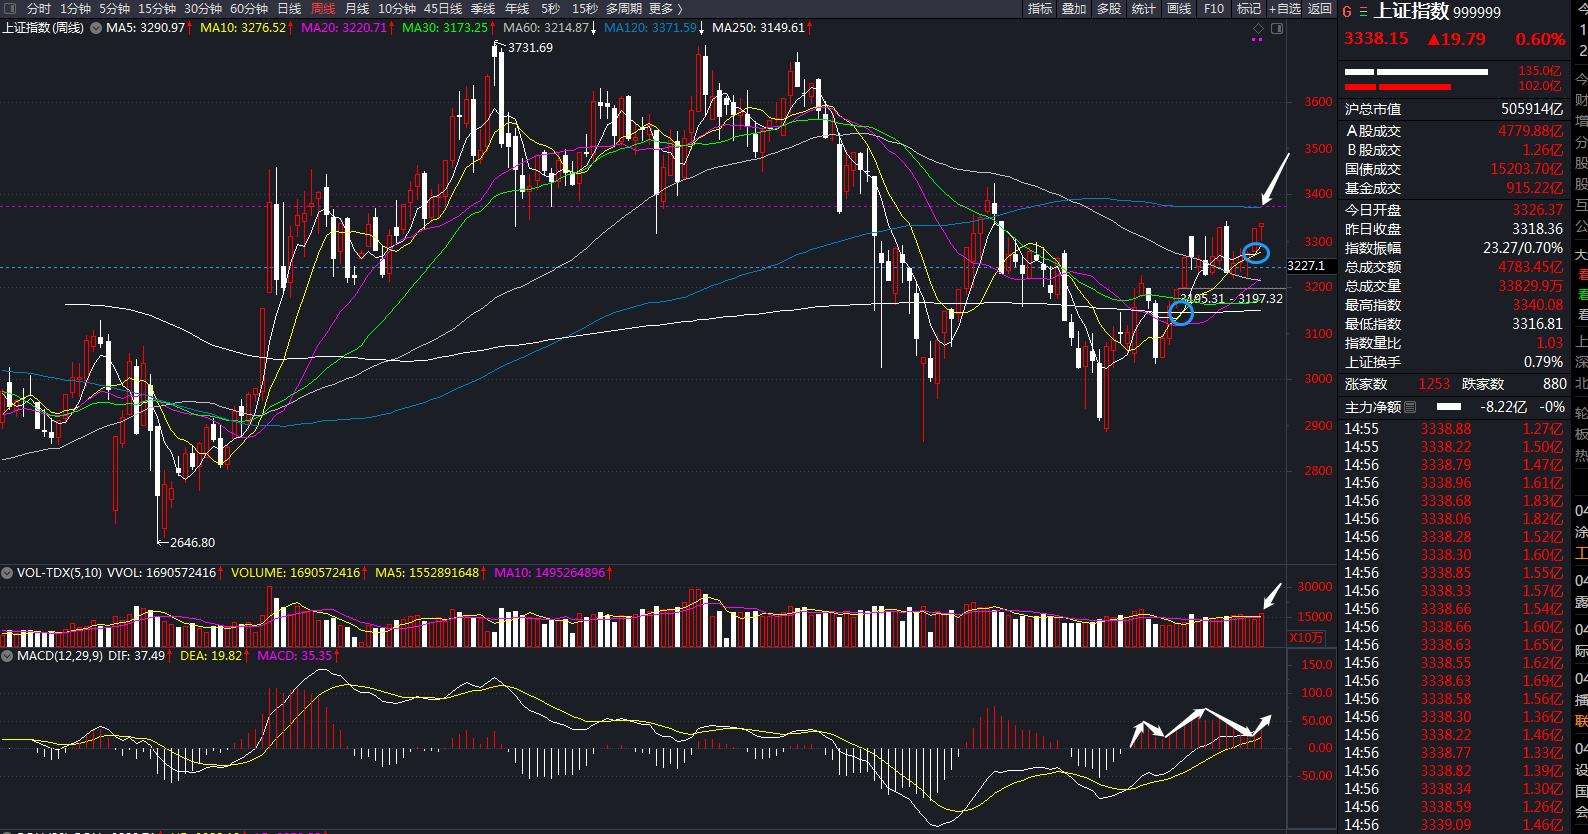
Task: Switch to the 月线 monthly chart tab
Action: click(x=357, y=9)
